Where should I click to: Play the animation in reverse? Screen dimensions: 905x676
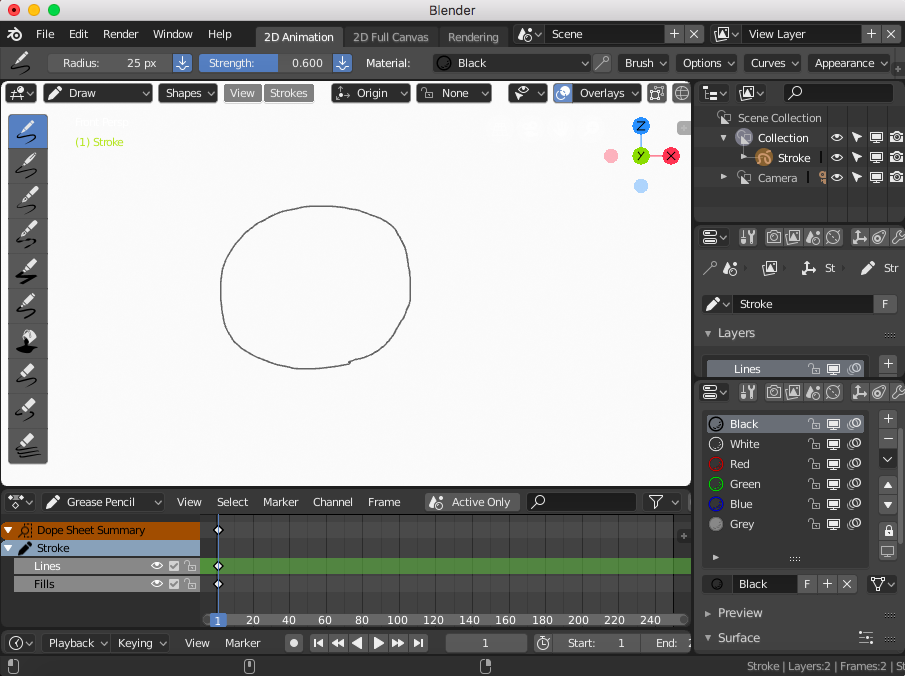click(x=358, y=643)
